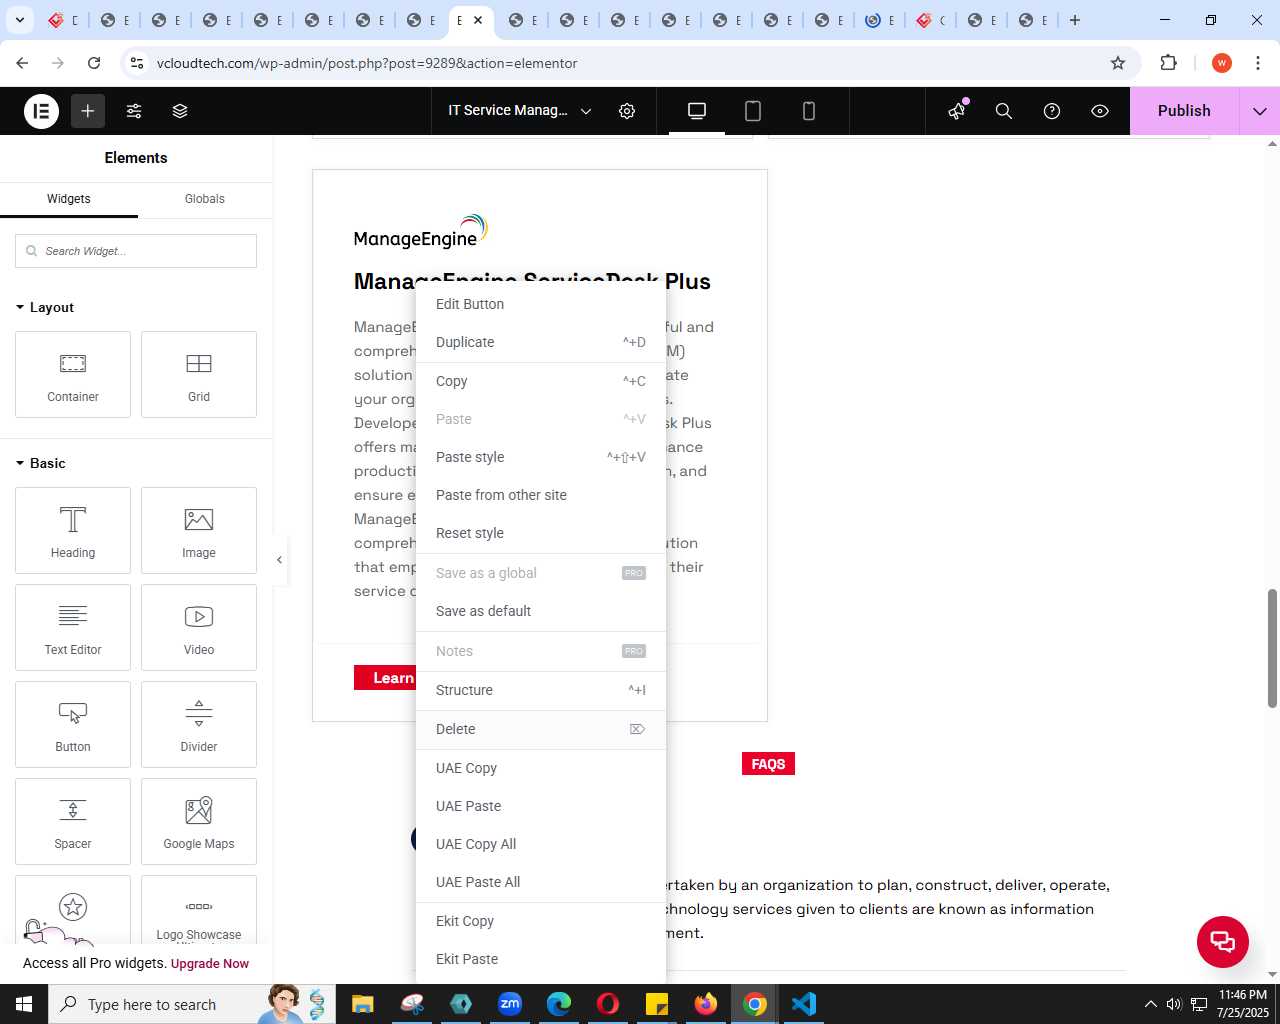This screenshot has height=1024, width=1280.
Task: Open What's New megaphone icon
Action: coord(957,111)
